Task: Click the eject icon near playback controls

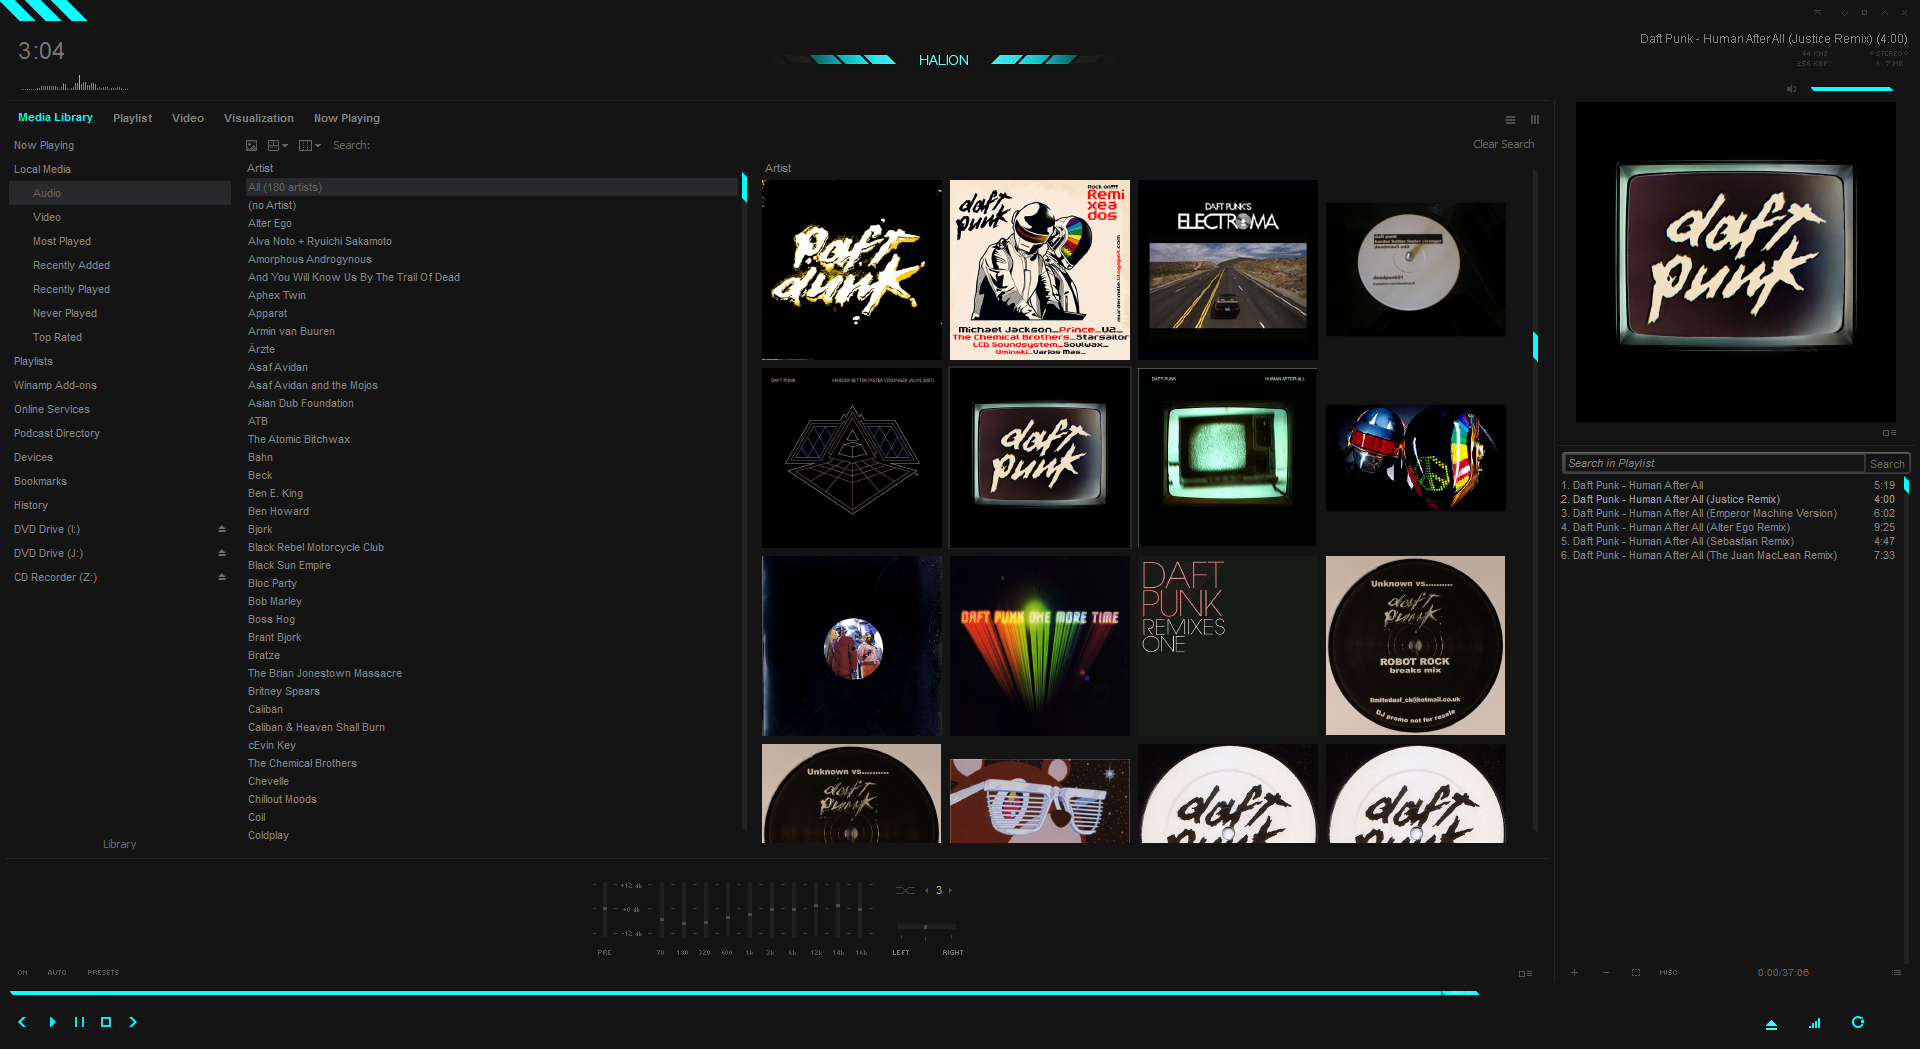Action: click(x=1771, y=1023)
